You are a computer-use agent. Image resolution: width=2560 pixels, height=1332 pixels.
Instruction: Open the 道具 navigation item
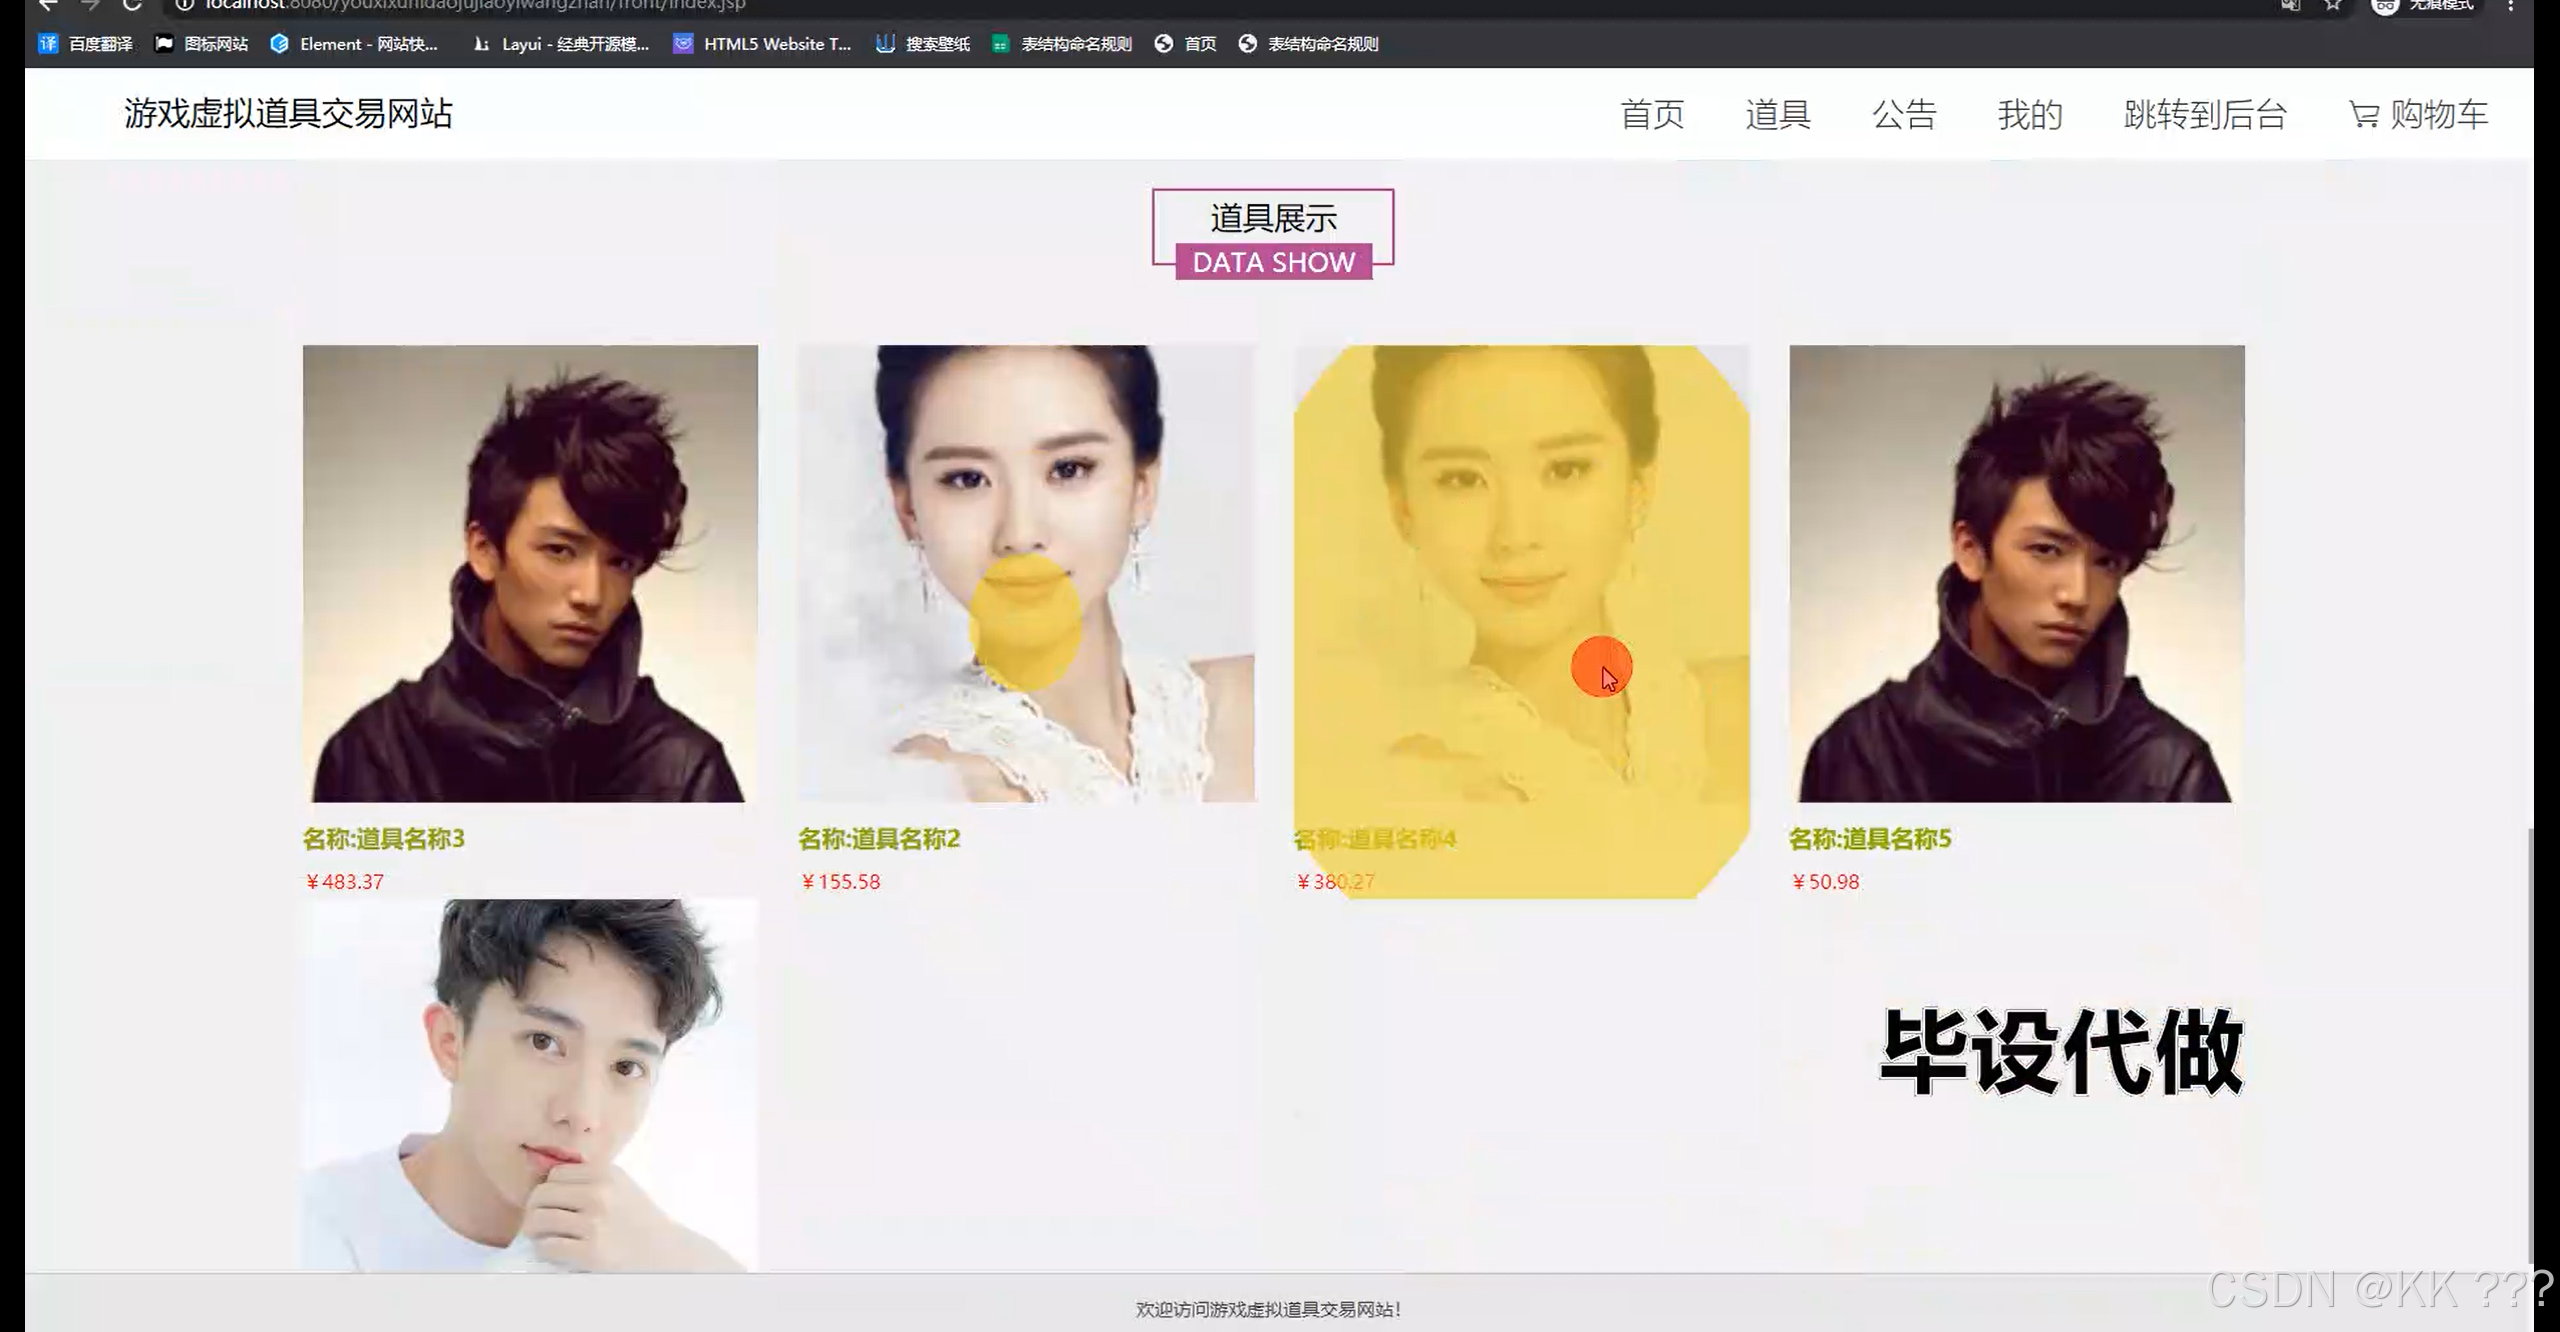click(x=1778, y=115)
